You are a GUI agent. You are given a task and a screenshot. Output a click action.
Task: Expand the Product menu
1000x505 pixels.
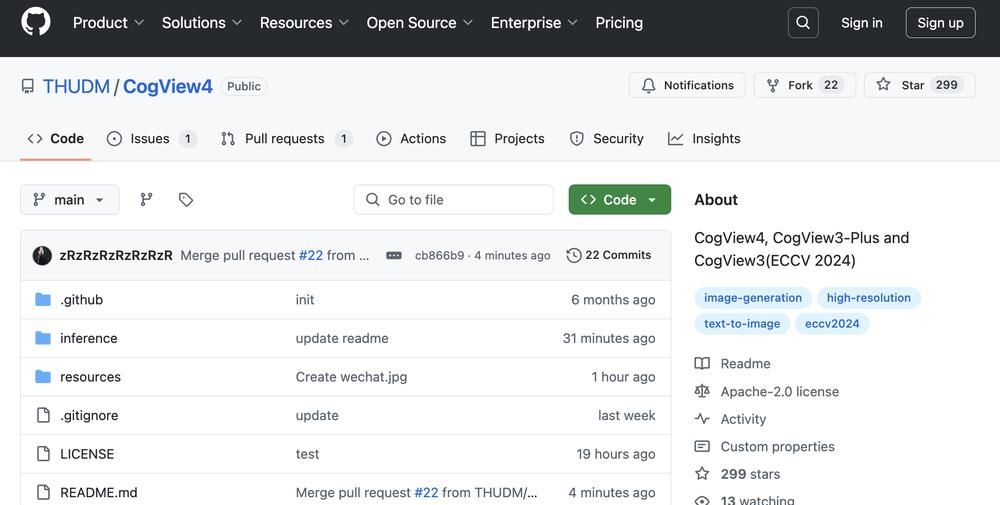[108, 23]
